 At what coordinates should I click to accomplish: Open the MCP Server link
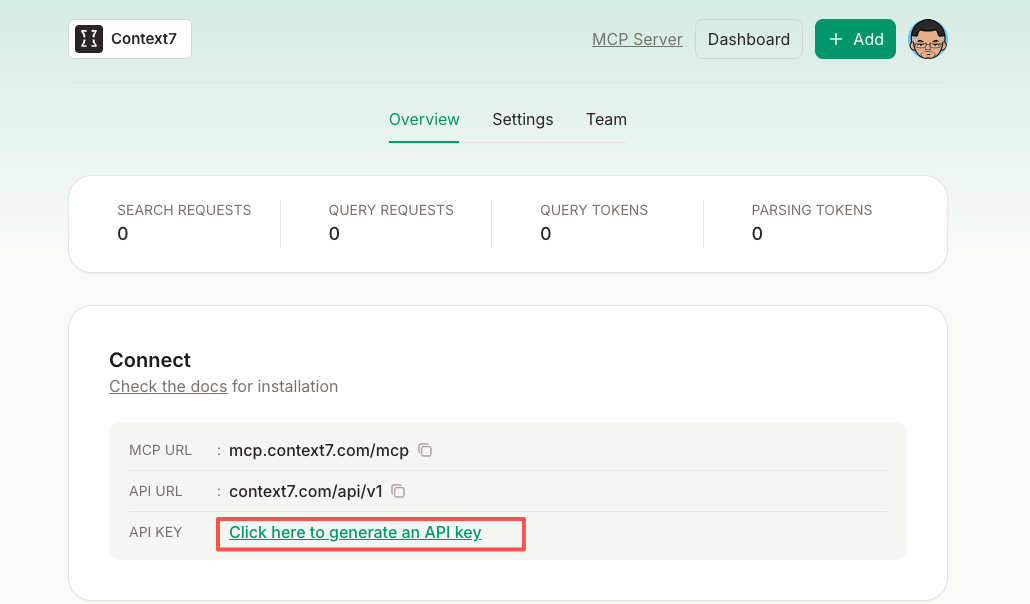point(637,39)
